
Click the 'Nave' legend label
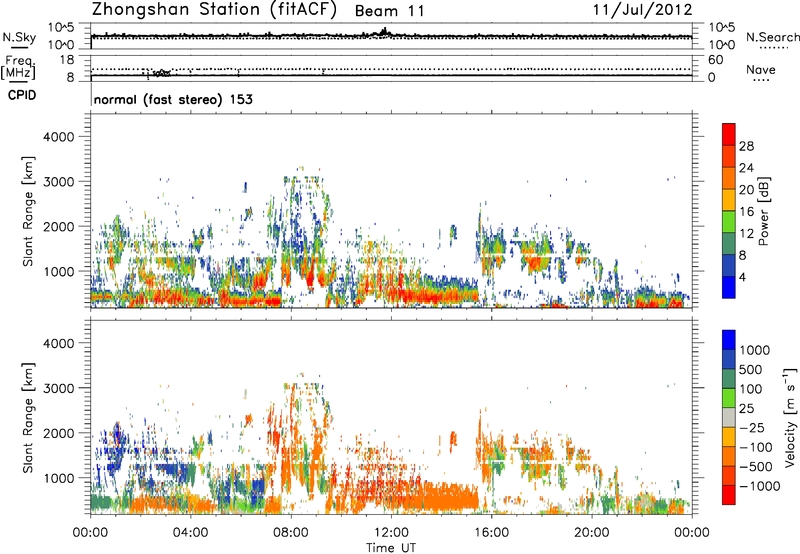[x=761, y=70]
